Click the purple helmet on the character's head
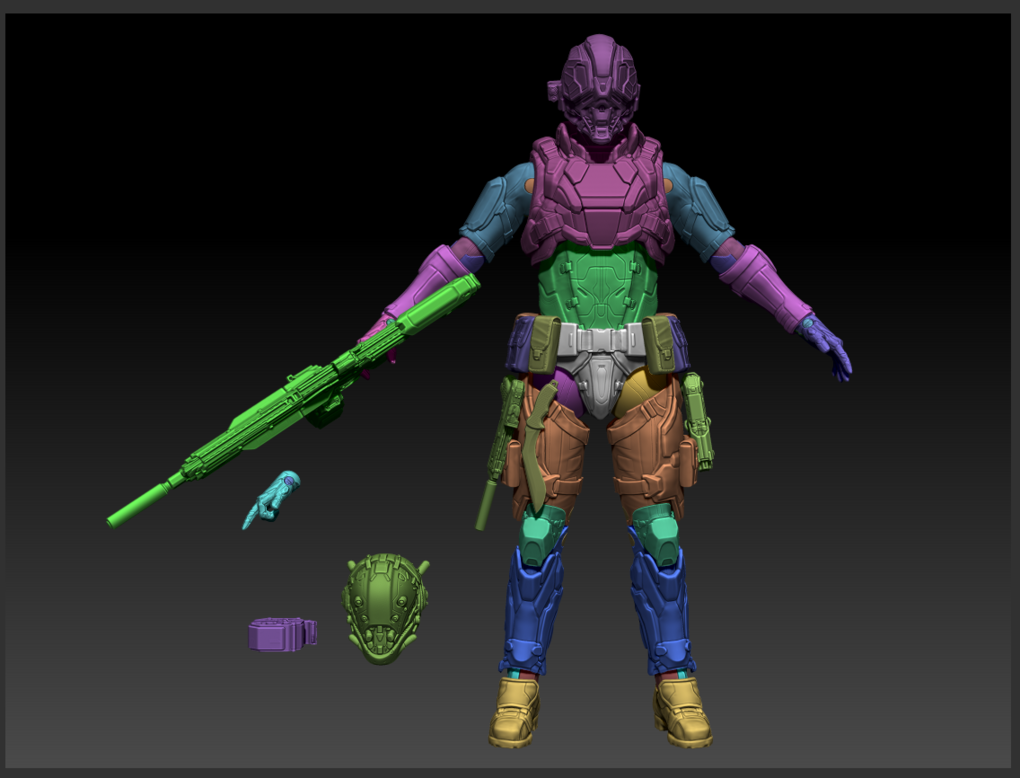The width and height of the screenshot is (1020, 778). pyautogui.click(x=598, y=85)
